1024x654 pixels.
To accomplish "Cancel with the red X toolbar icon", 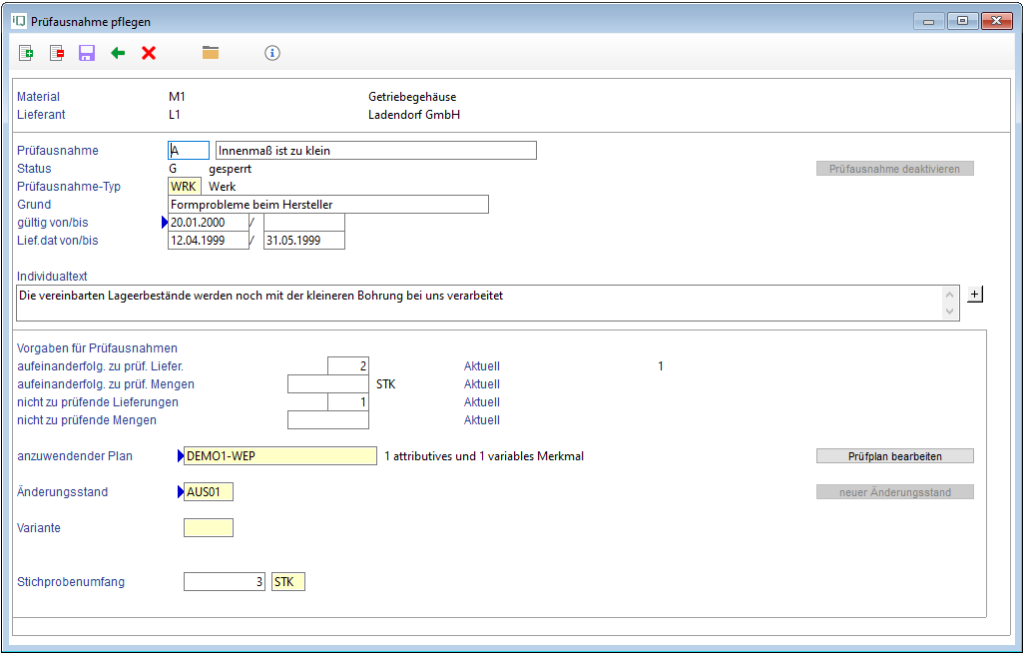I will tap(149, 53).
